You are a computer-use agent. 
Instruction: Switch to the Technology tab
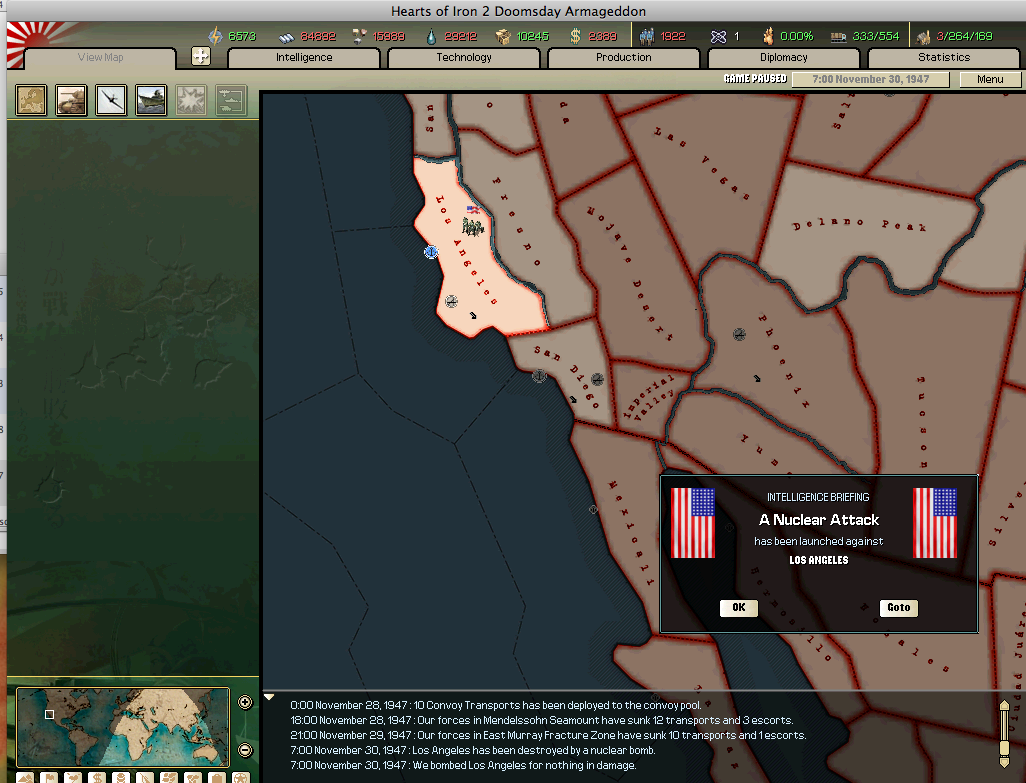coord(464,58)
